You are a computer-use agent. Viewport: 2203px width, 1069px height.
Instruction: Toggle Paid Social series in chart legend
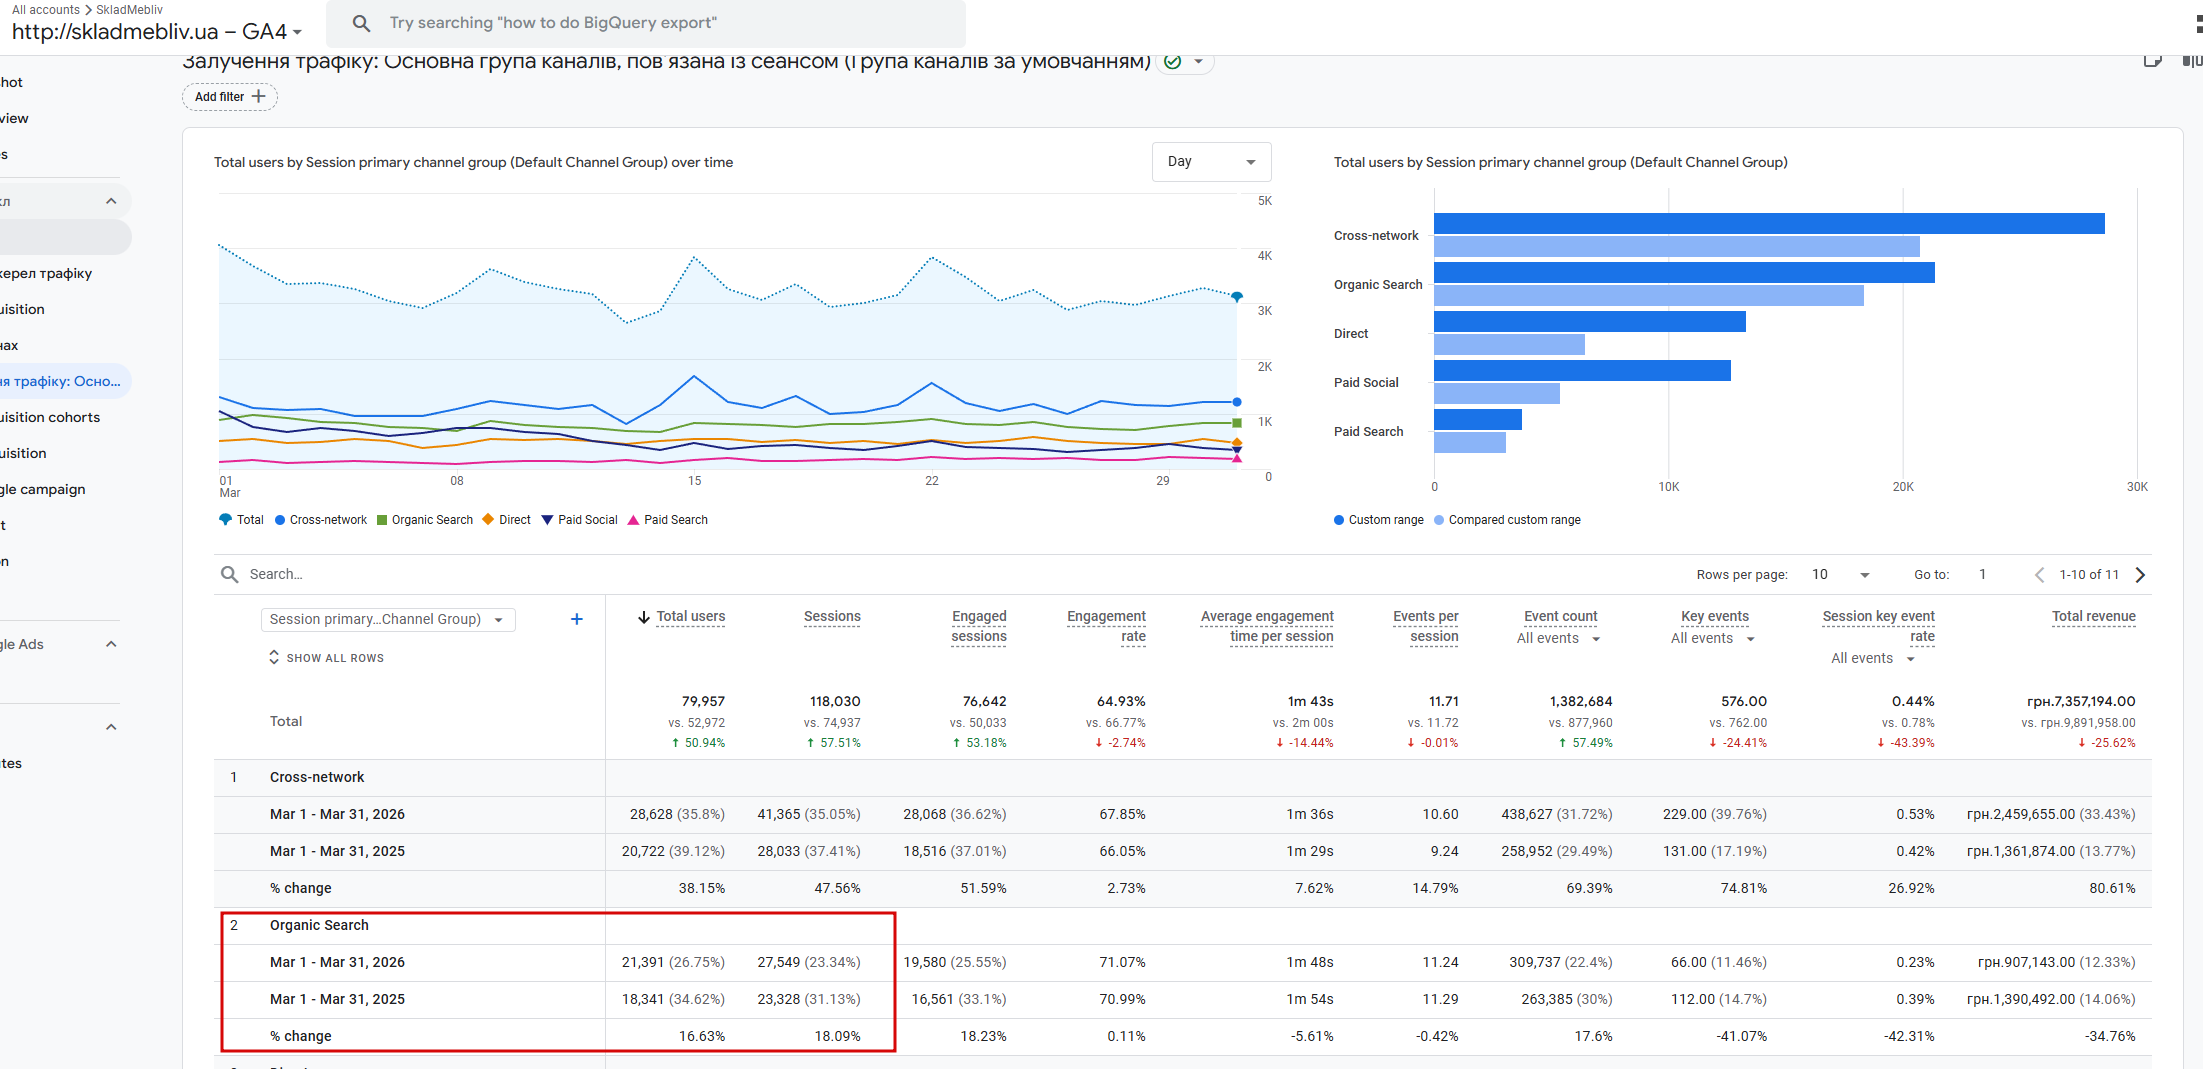580,520
